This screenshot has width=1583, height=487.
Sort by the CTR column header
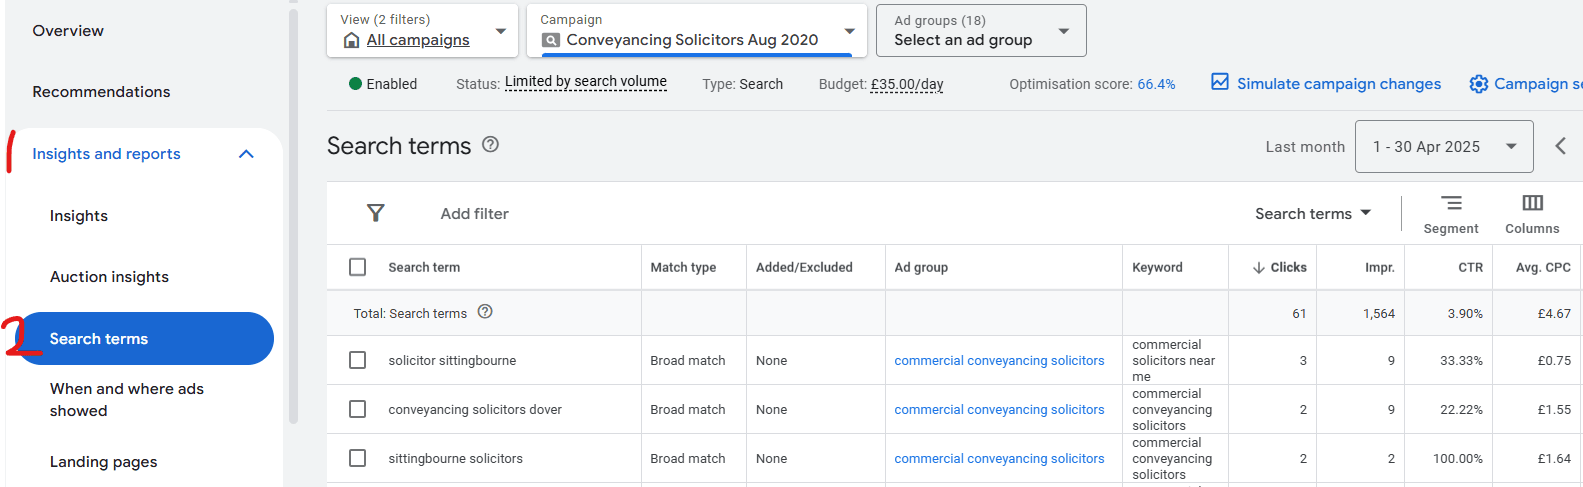1470,267
